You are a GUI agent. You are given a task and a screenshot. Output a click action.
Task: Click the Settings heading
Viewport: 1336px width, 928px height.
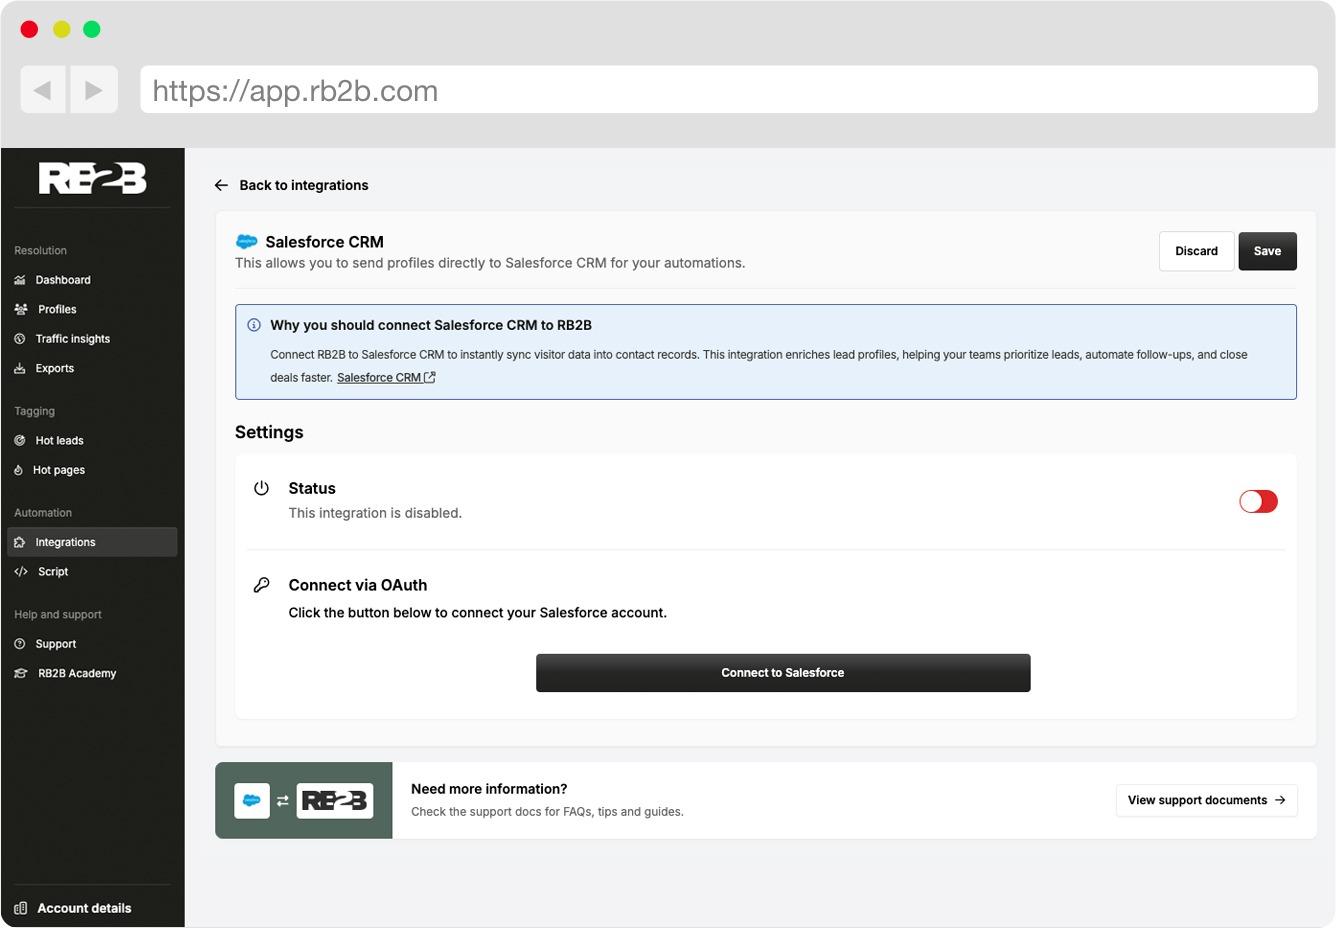point(269,432)
